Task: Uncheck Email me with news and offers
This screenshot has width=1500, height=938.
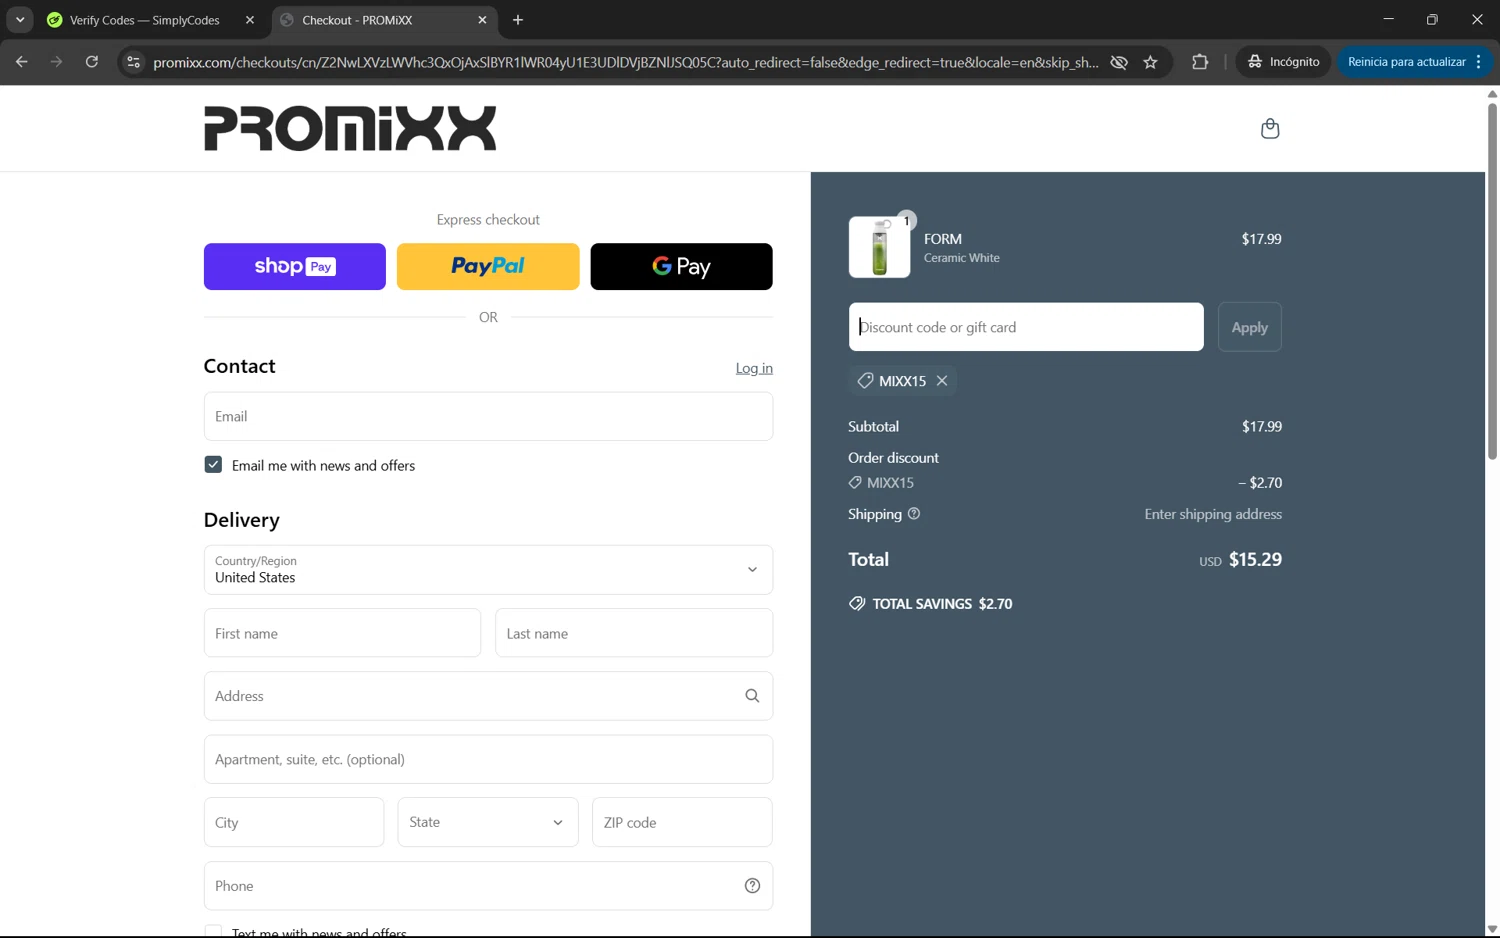Action: 213,465
